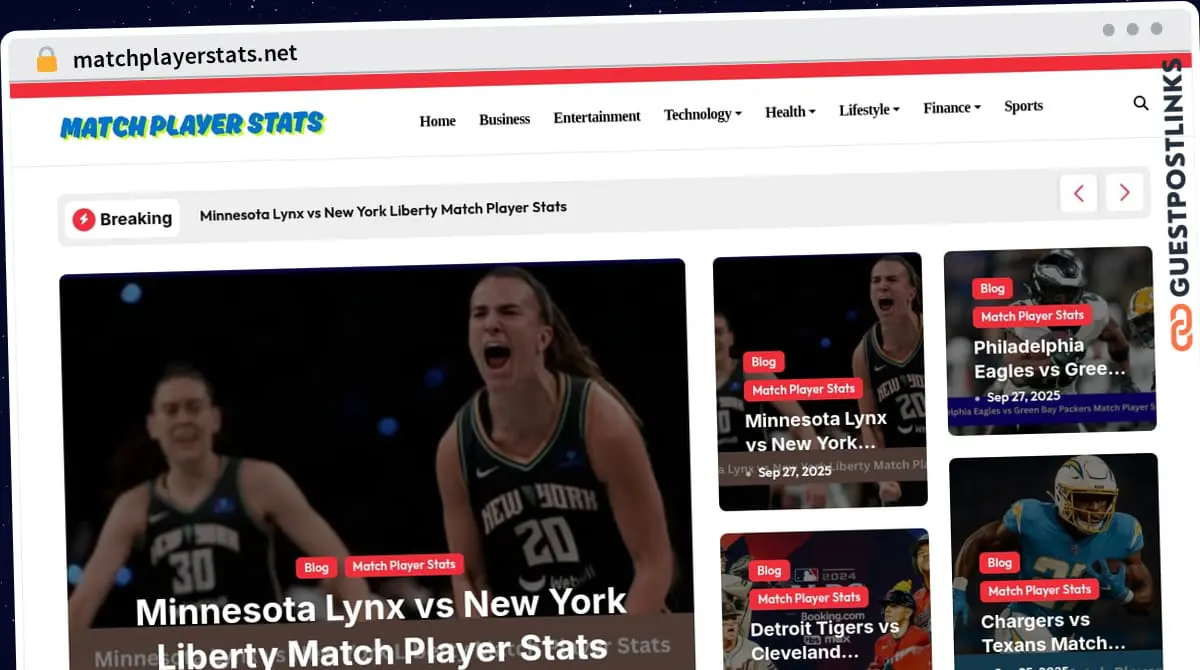This screenshot has width=1200, height=670.
Task: Click the GuestPostLinks chain logo
Action: (1182, 328)
